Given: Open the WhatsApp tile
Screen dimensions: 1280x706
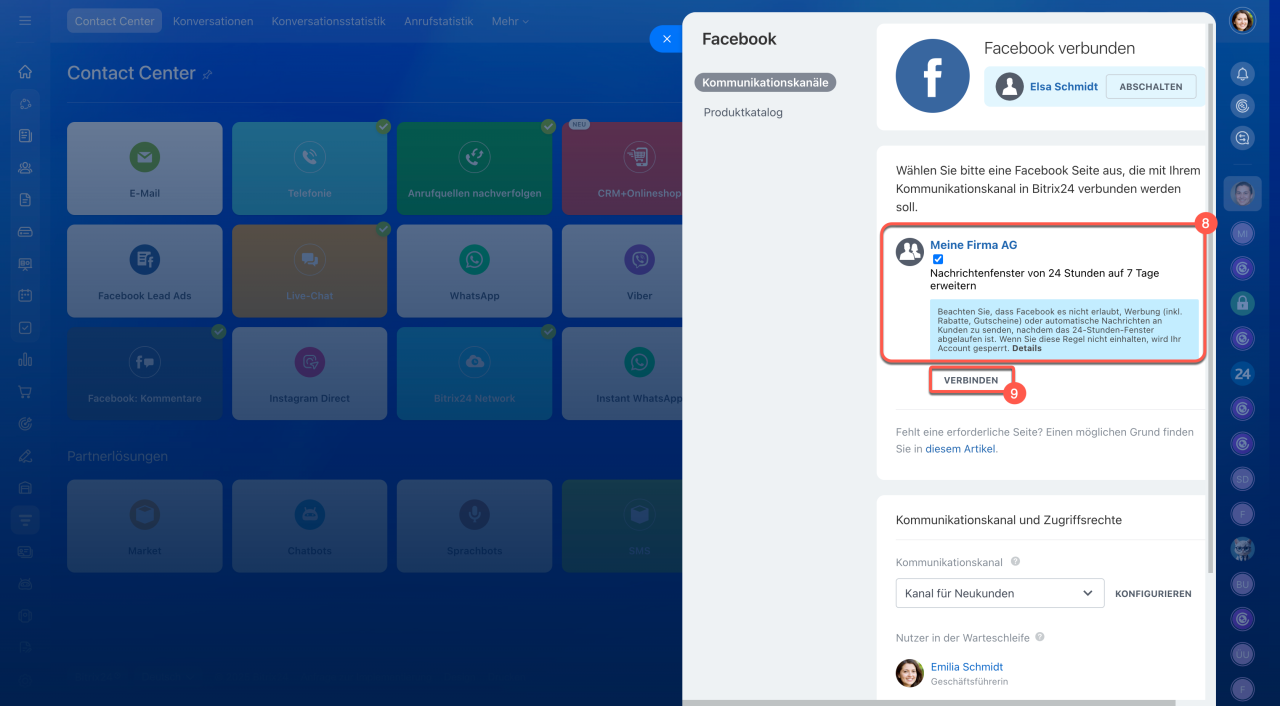Looking at the screenshot, I should (475, 271).
